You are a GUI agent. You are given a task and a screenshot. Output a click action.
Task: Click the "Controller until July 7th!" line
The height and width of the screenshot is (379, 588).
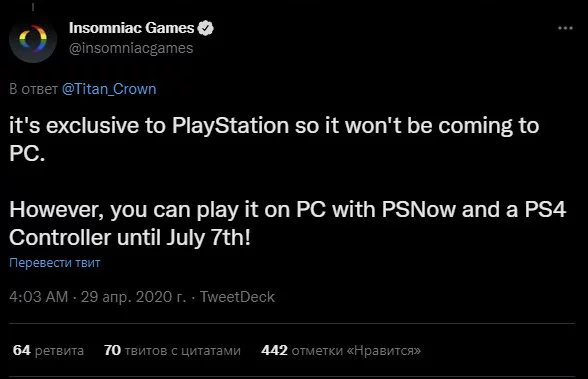point(130,238)
